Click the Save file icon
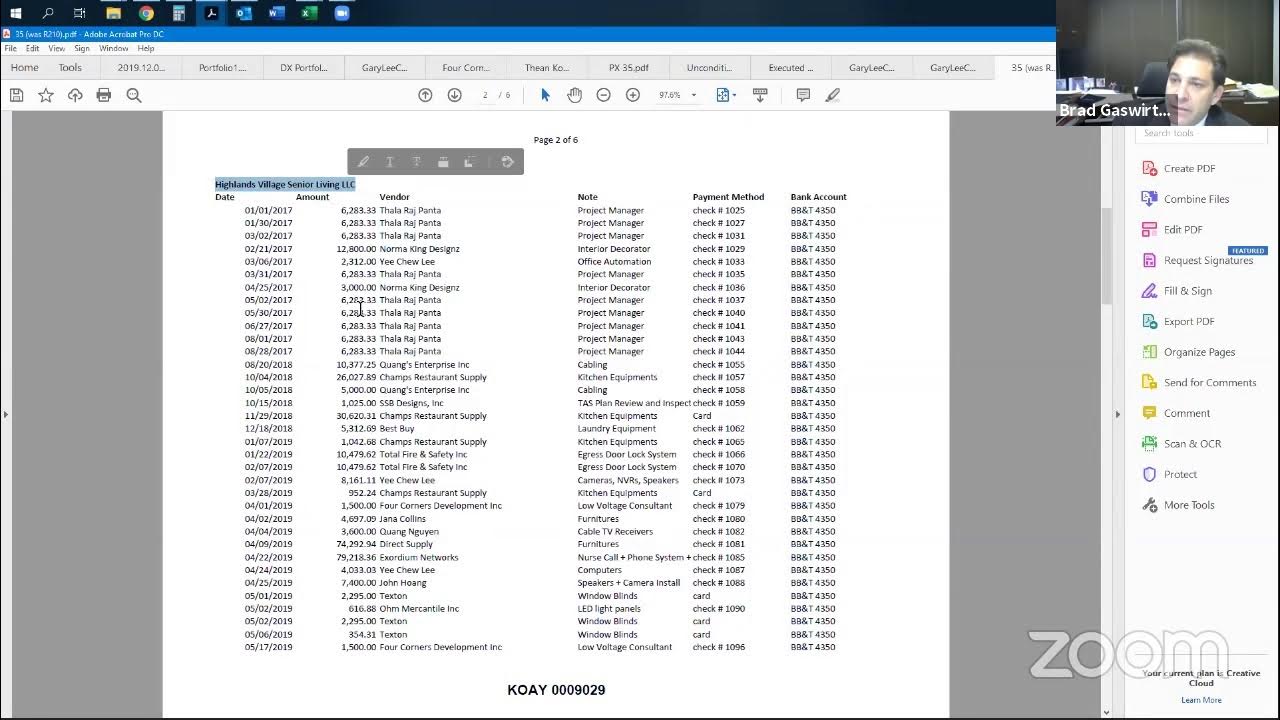 click(x=16, y=95)
